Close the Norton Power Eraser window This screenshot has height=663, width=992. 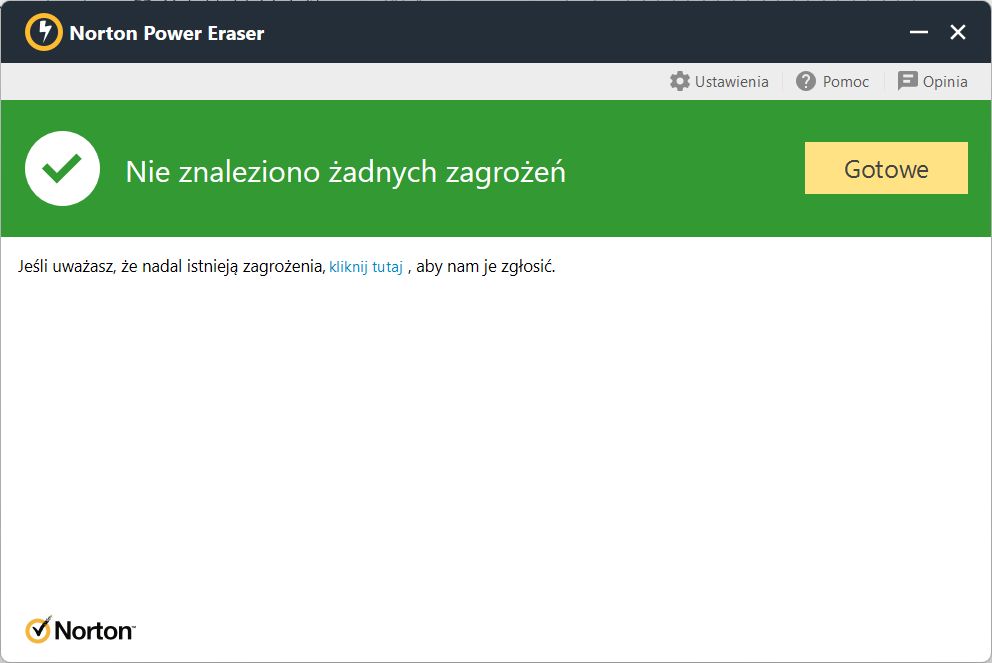[x=958, y=32]
